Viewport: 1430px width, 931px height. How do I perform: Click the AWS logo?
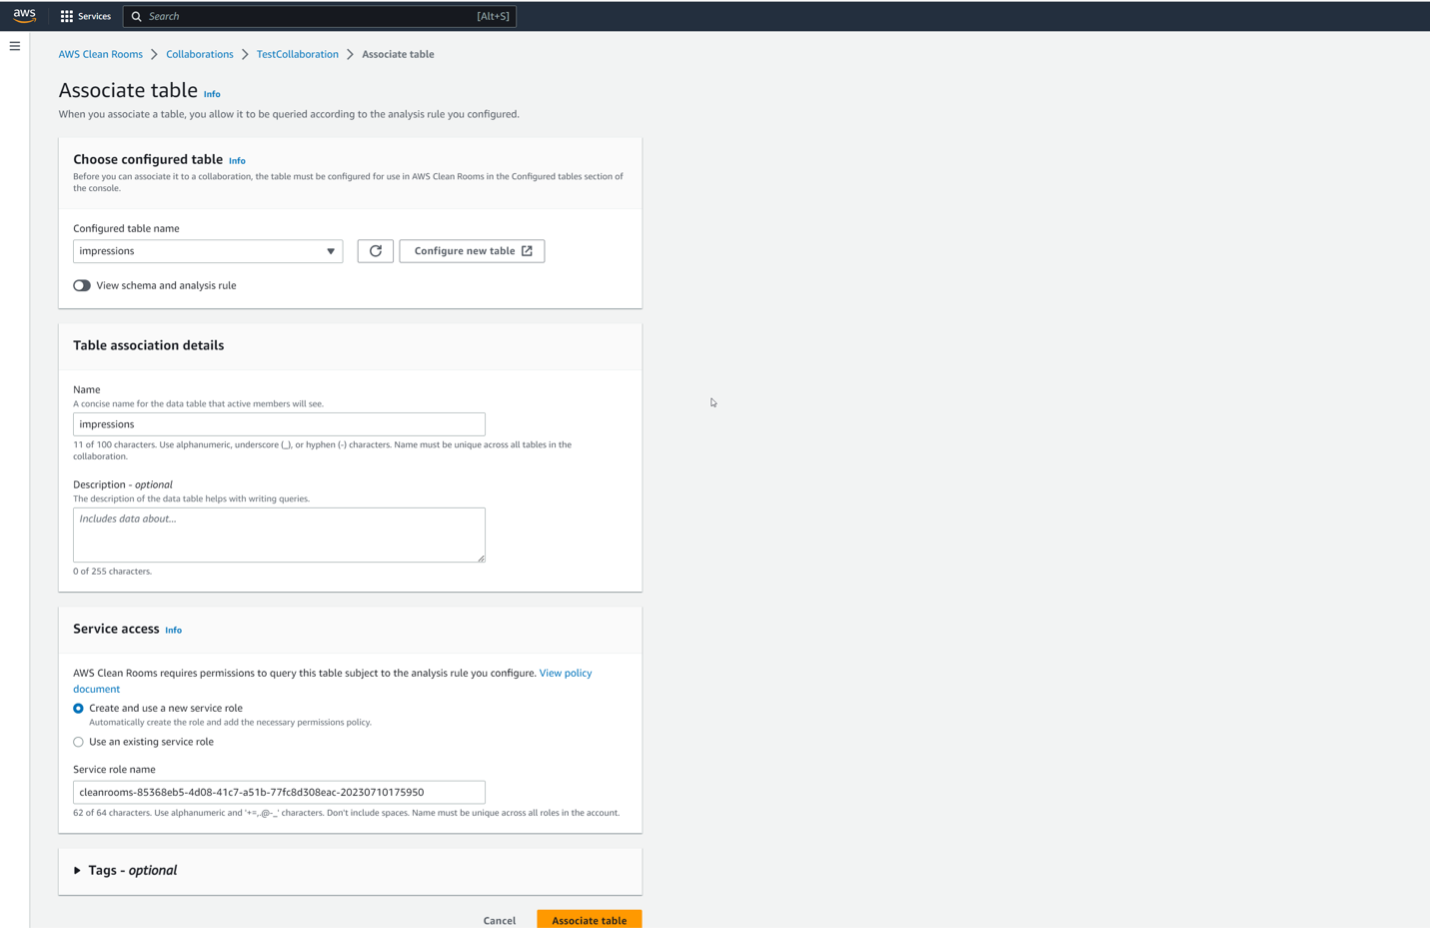(x=24, y=15)
